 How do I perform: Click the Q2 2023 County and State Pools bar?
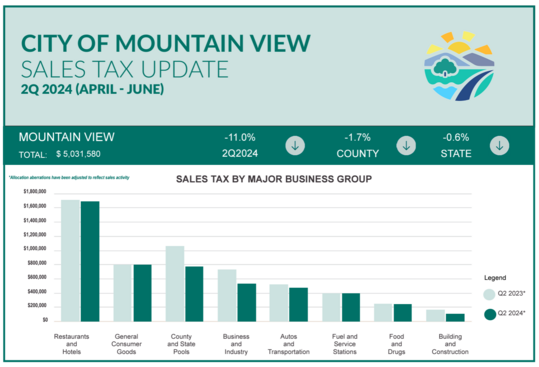(x=175, y=284)
